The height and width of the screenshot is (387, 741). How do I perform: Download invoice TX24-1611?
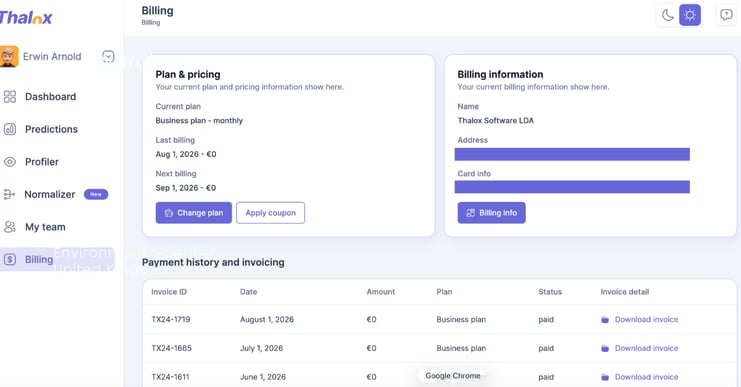(646, 377)
